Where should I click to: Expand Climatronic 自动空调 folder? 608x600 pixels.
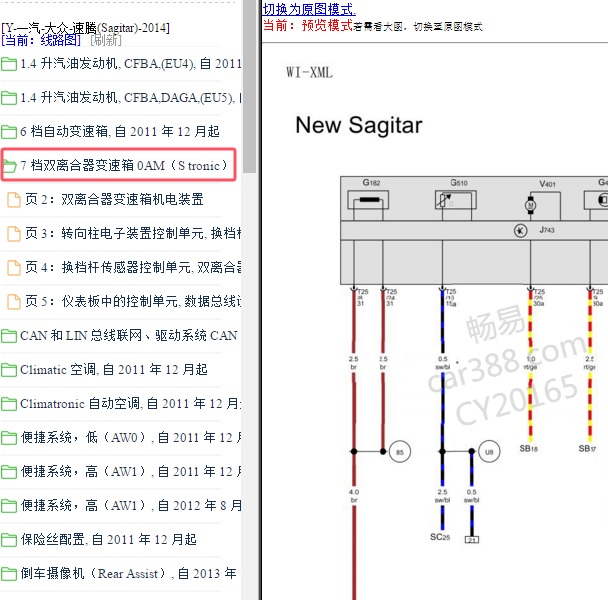131,404
